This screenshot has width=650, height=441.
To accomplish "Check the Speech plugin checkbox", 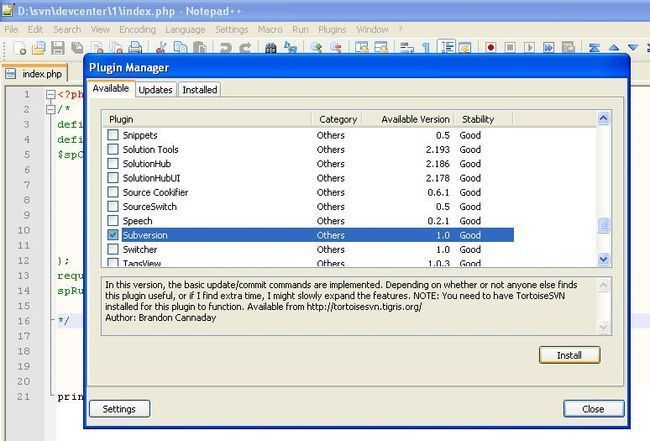I will click(113, 220).
